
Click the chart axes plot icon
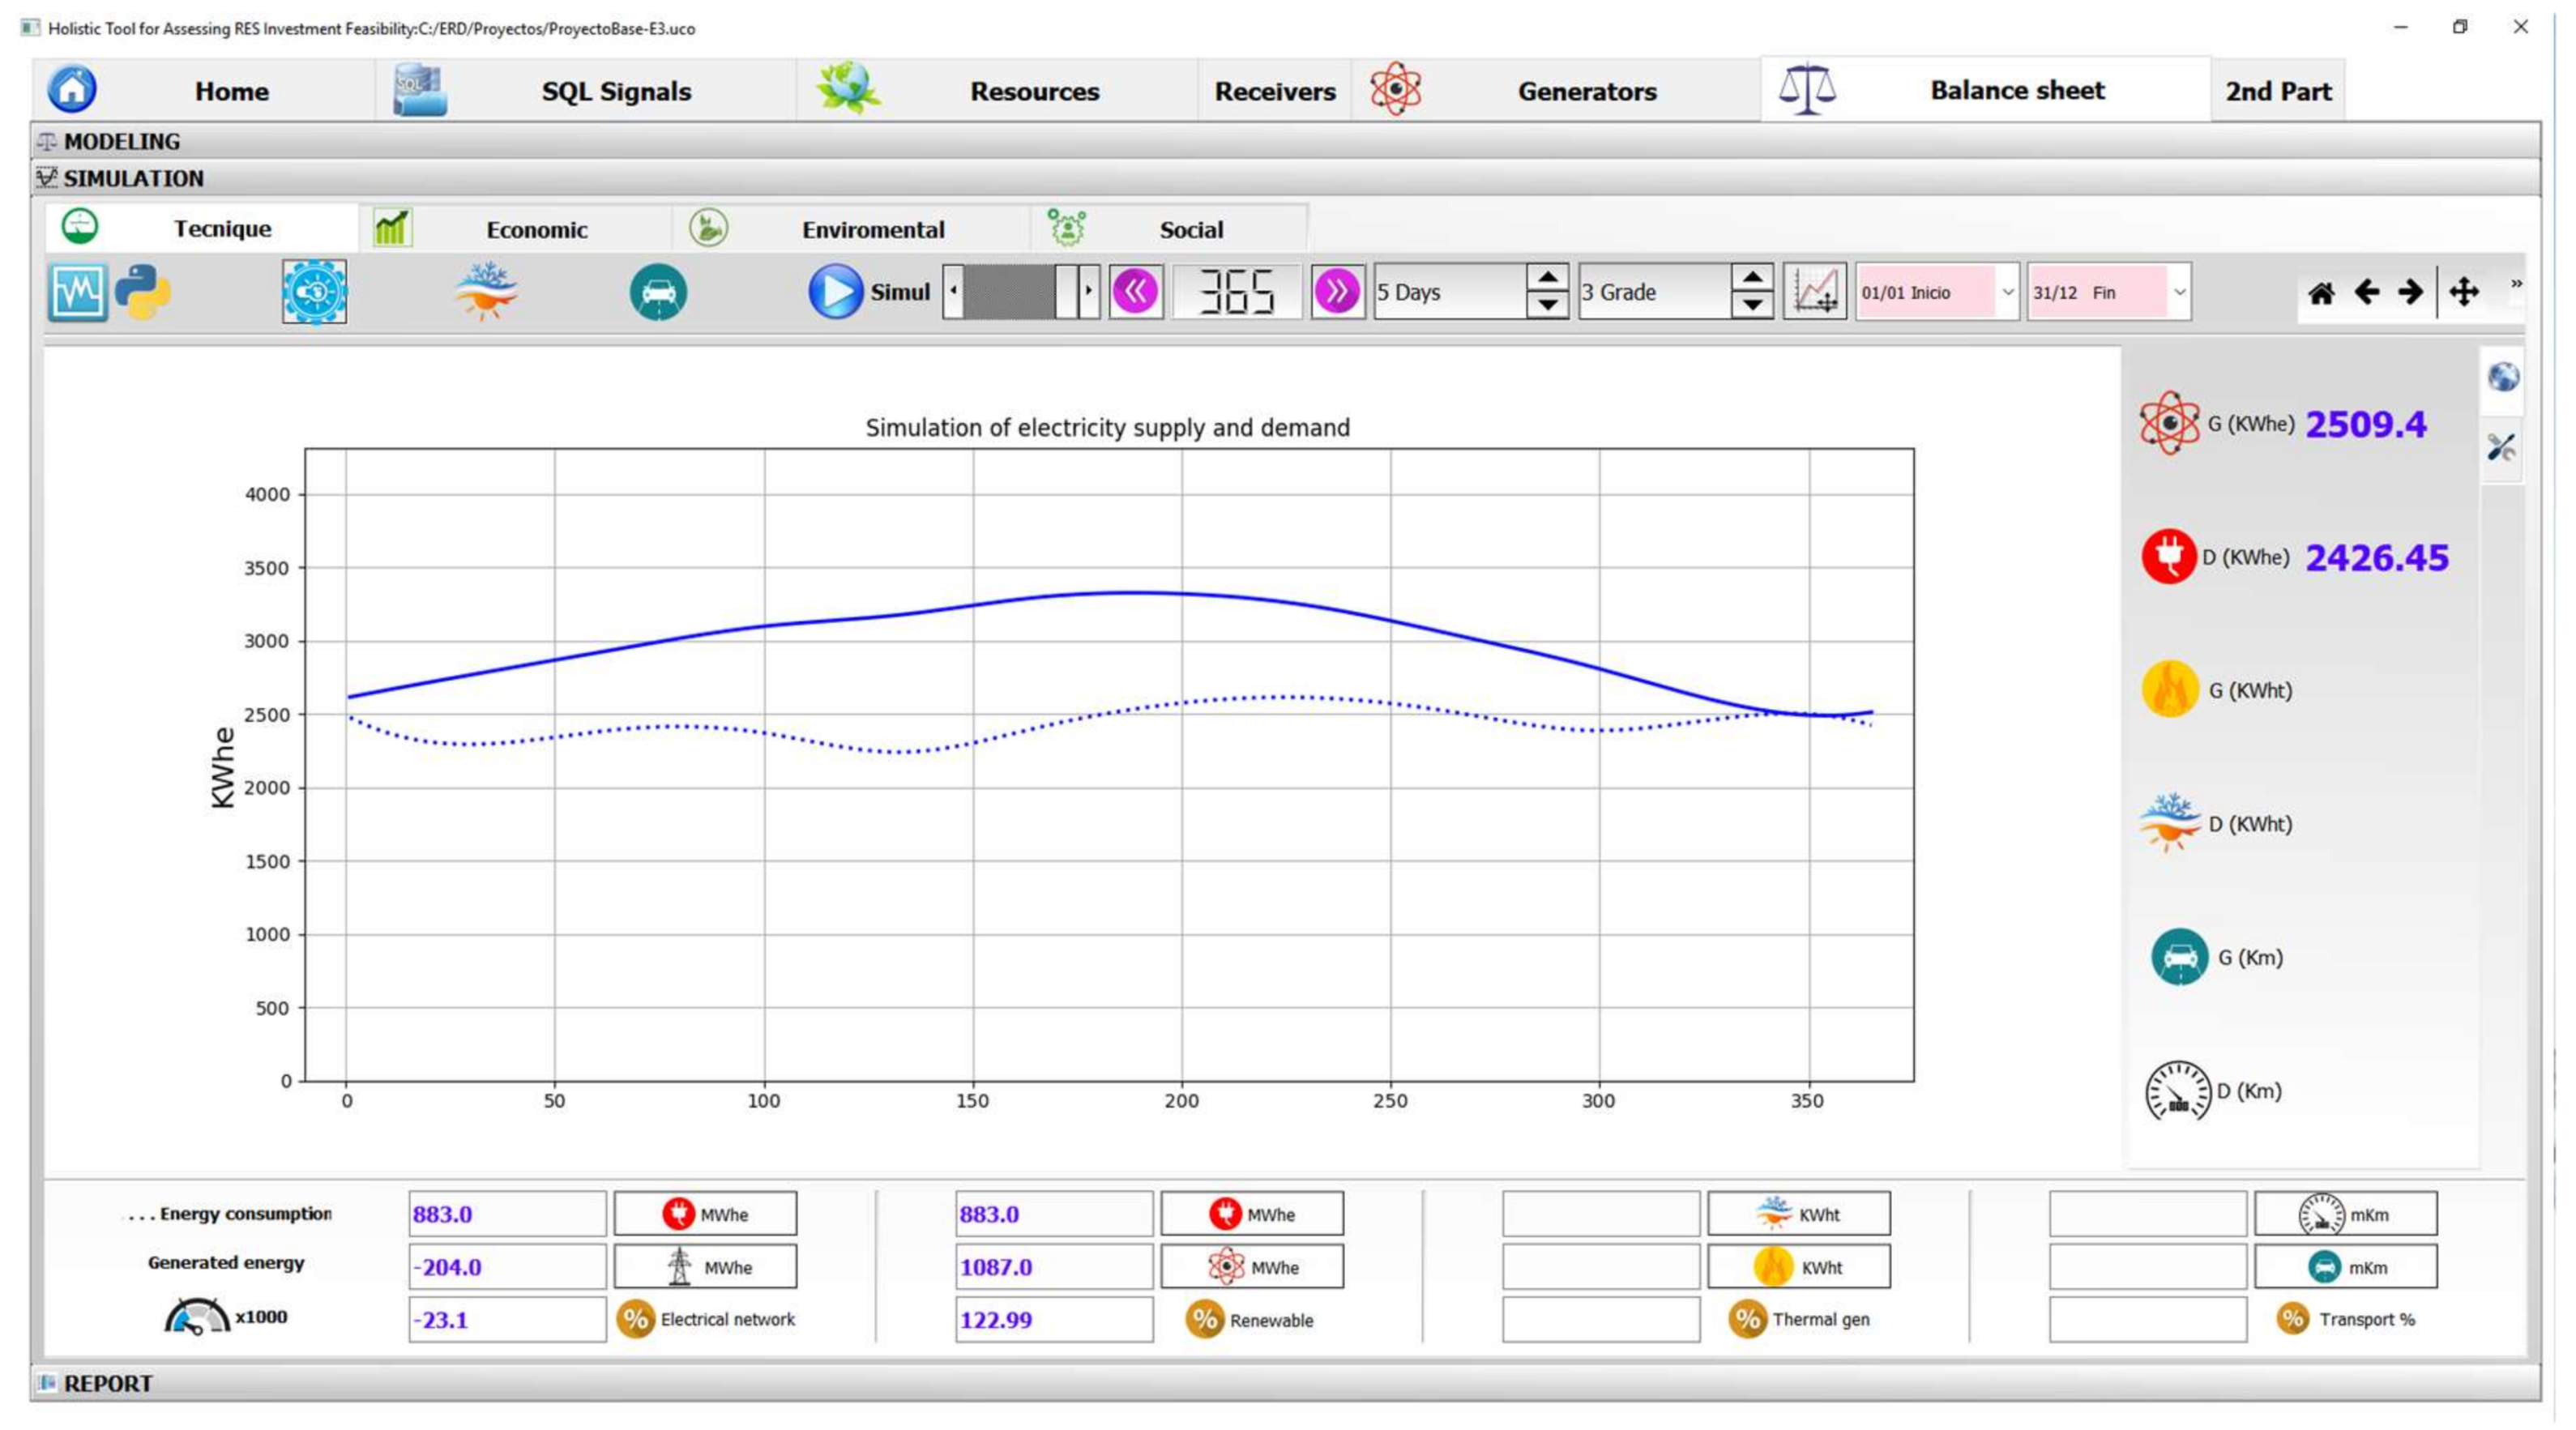point(1814,292)
